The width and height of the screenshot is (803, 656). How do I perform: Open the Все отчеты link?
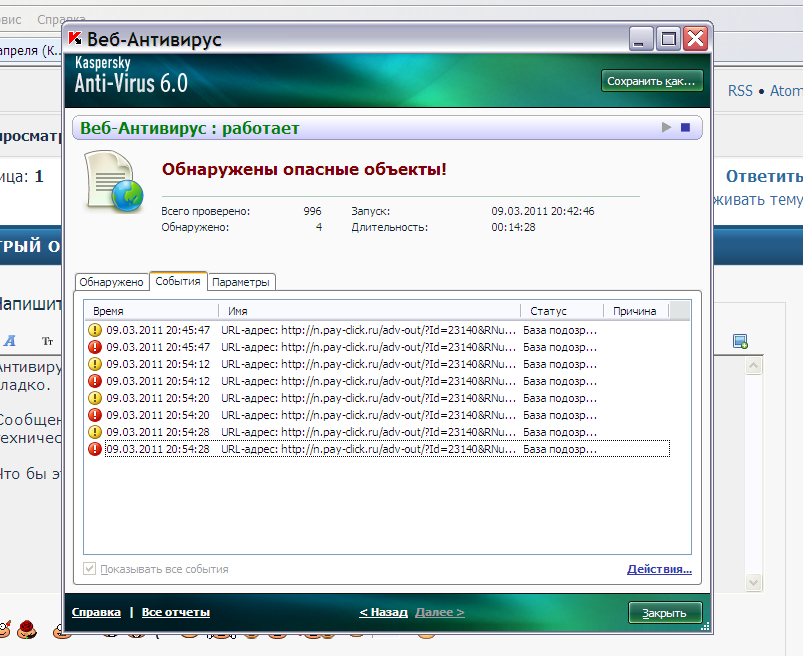click(176, 612)
